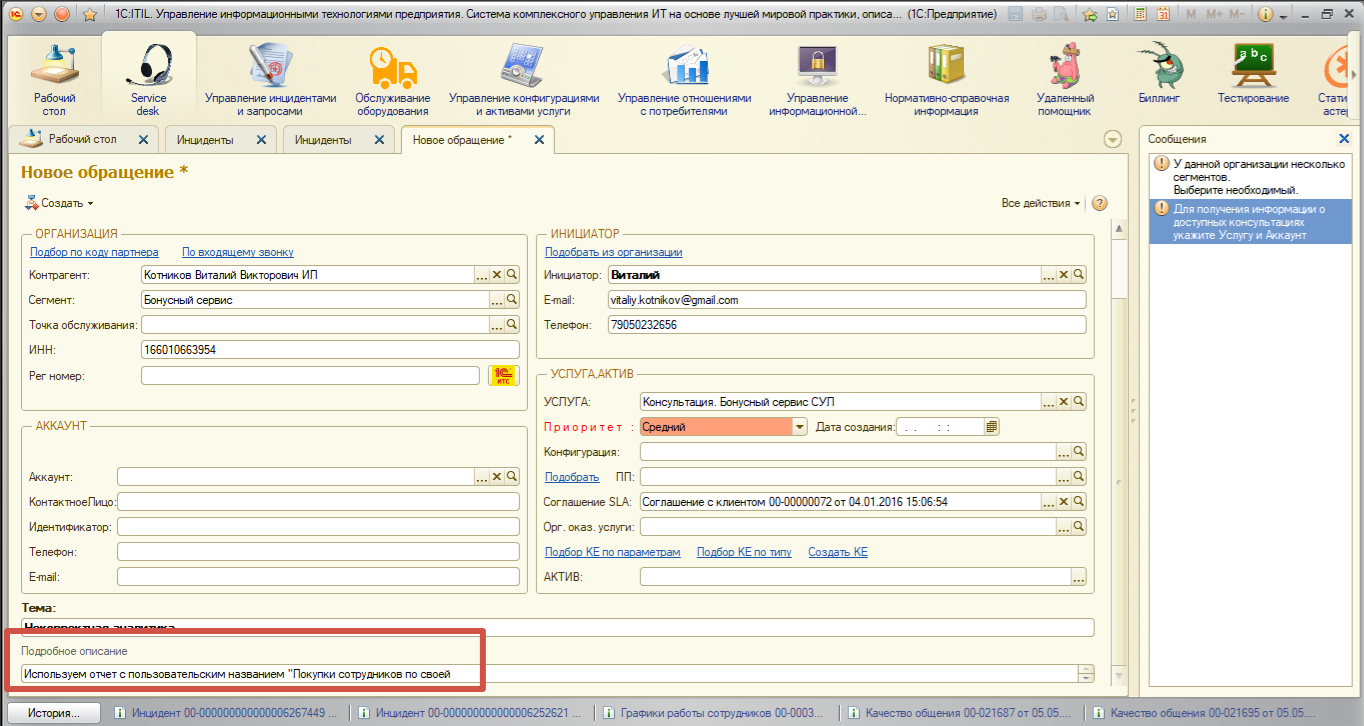Open selection list for УСЛУГА (ellipsis)
This screenshot has height=726, width=1364.
(x=1049, y=402)
